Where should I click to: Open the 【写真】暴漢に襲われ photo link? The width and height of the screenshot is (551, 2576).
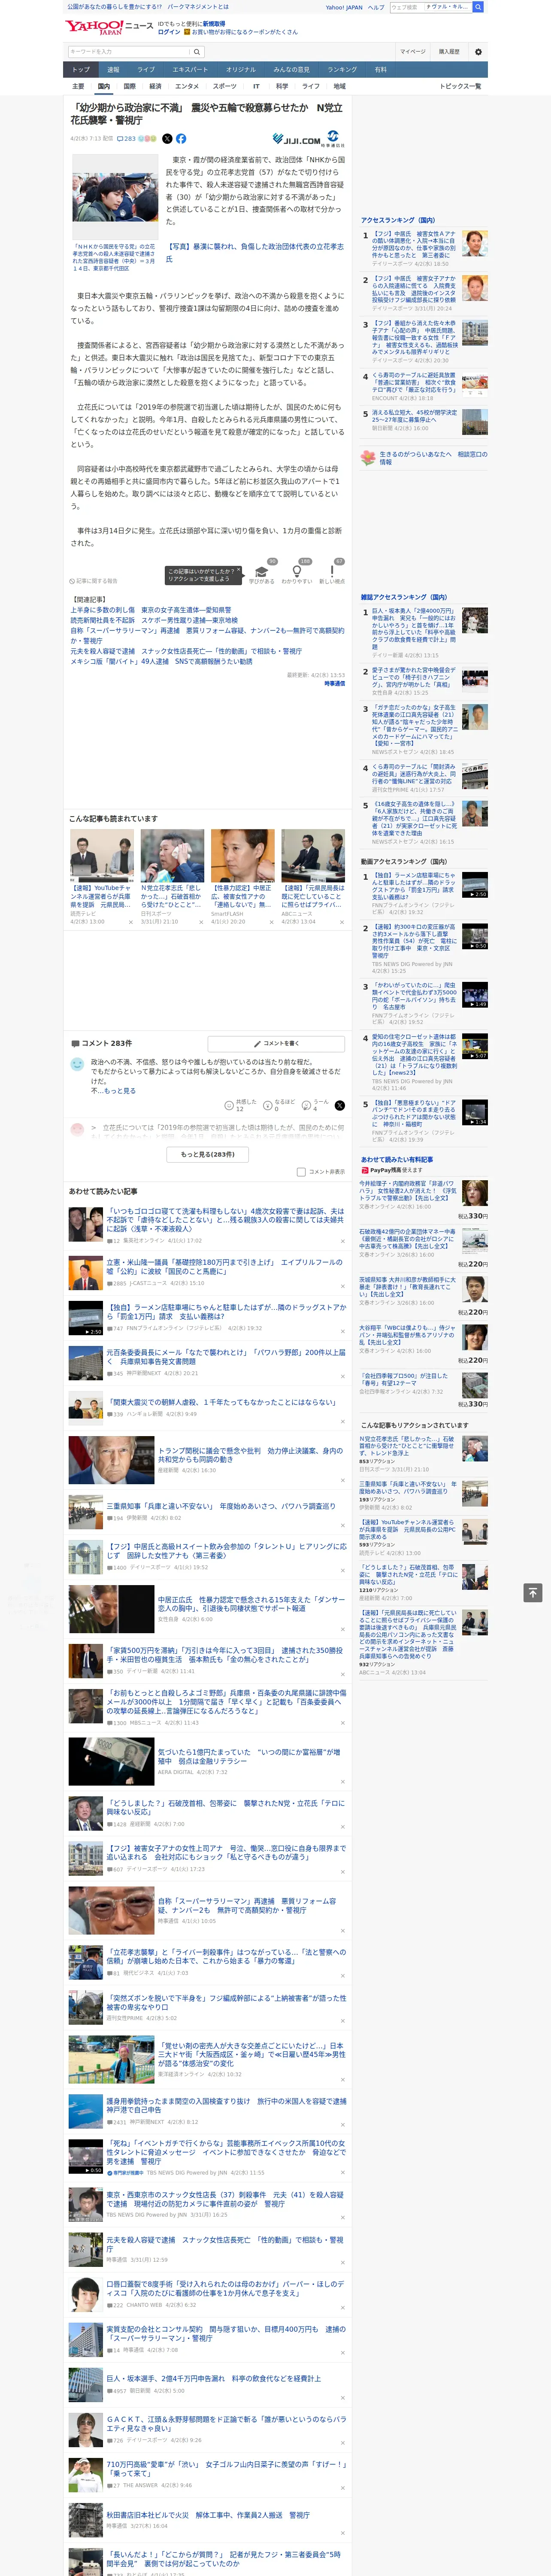(x=254, y=252)
